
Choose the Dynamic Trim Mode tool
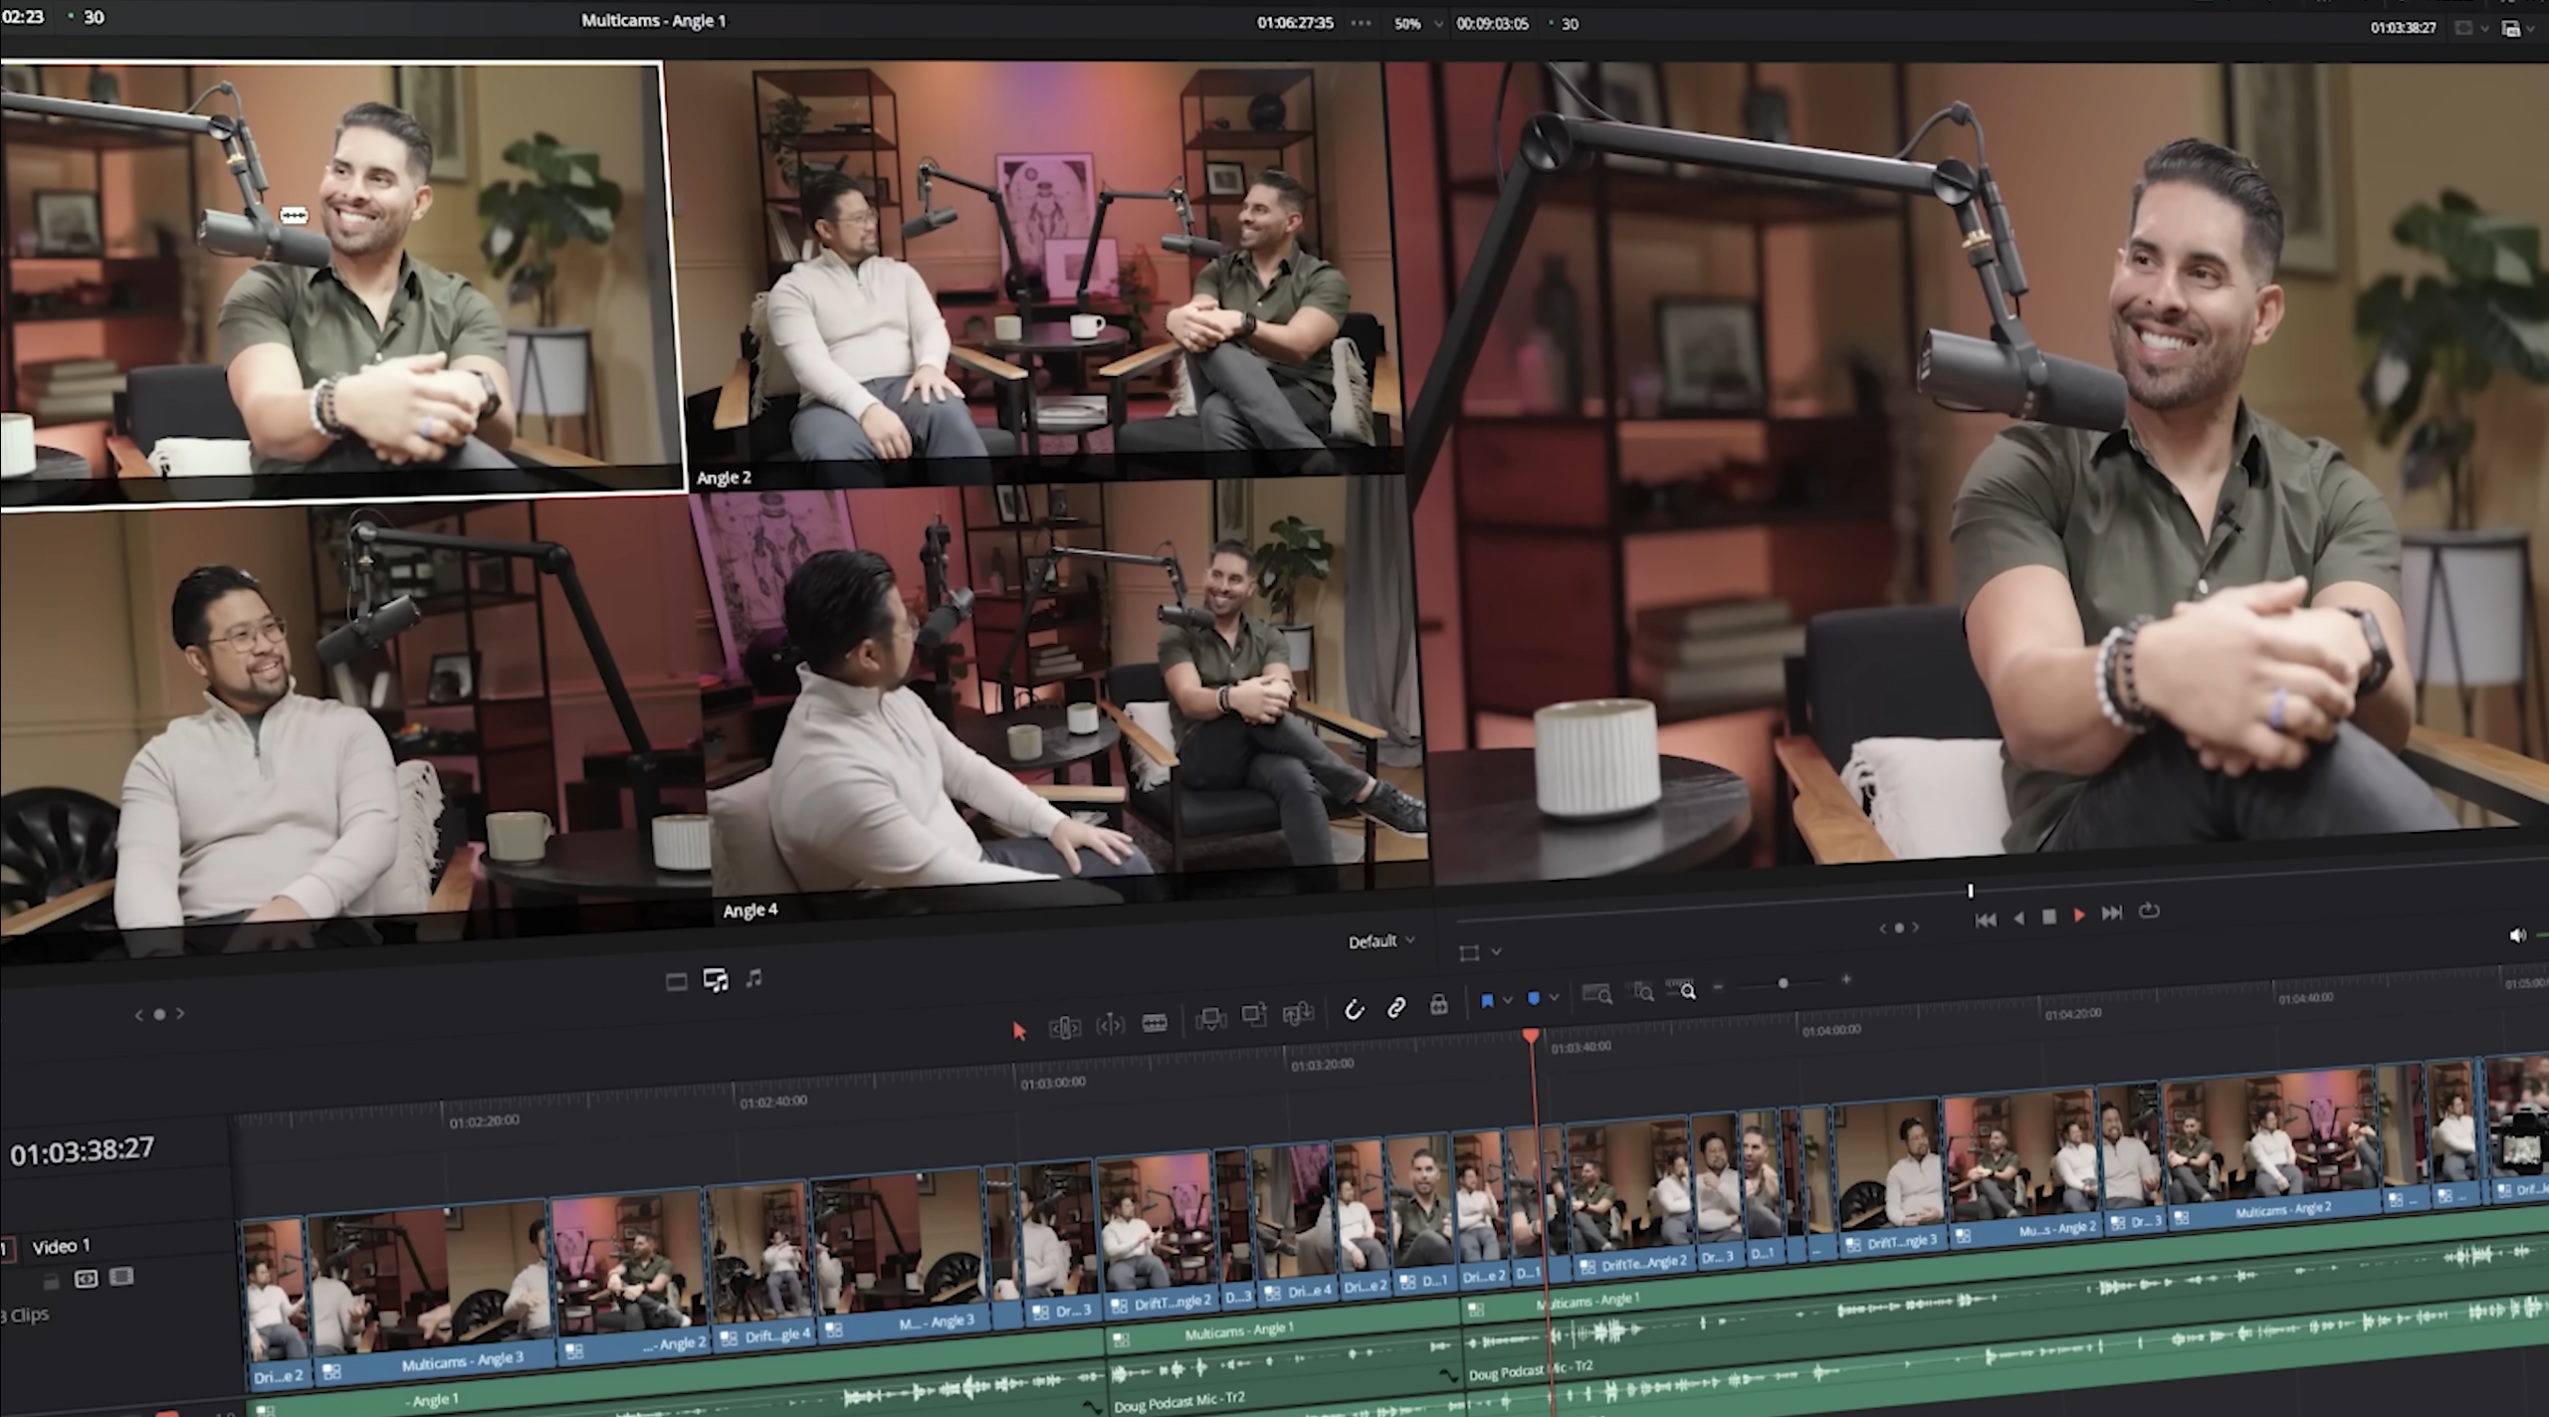coord(1110,1025)
